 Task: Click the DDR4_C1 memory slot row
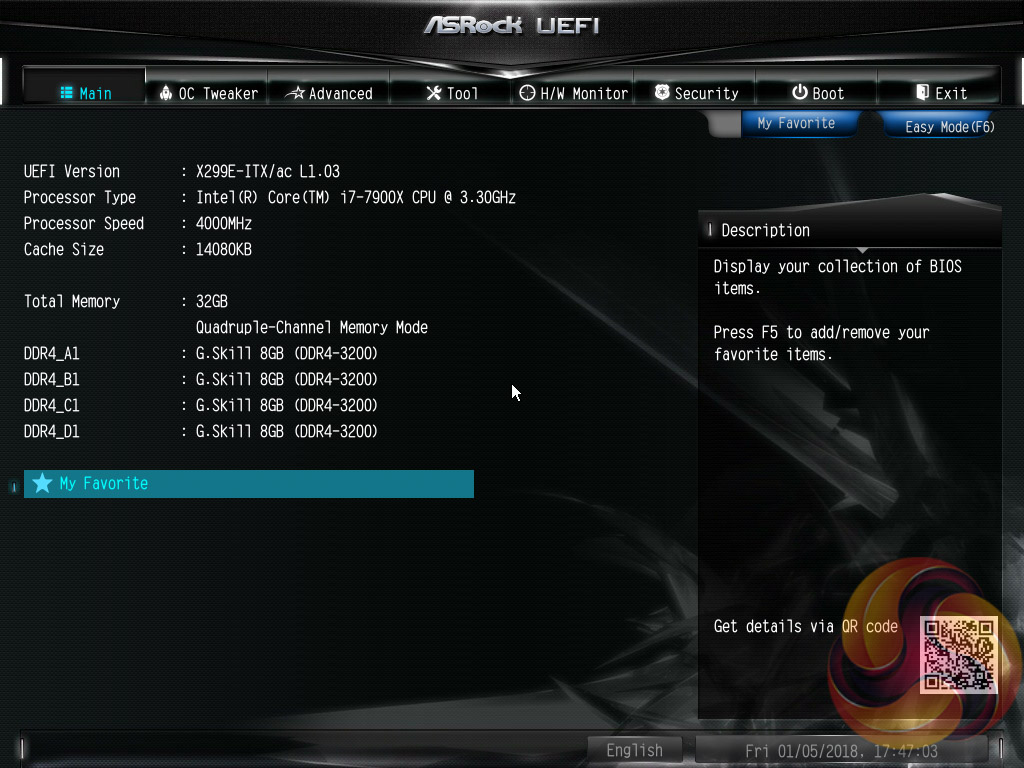coord(200,406)
